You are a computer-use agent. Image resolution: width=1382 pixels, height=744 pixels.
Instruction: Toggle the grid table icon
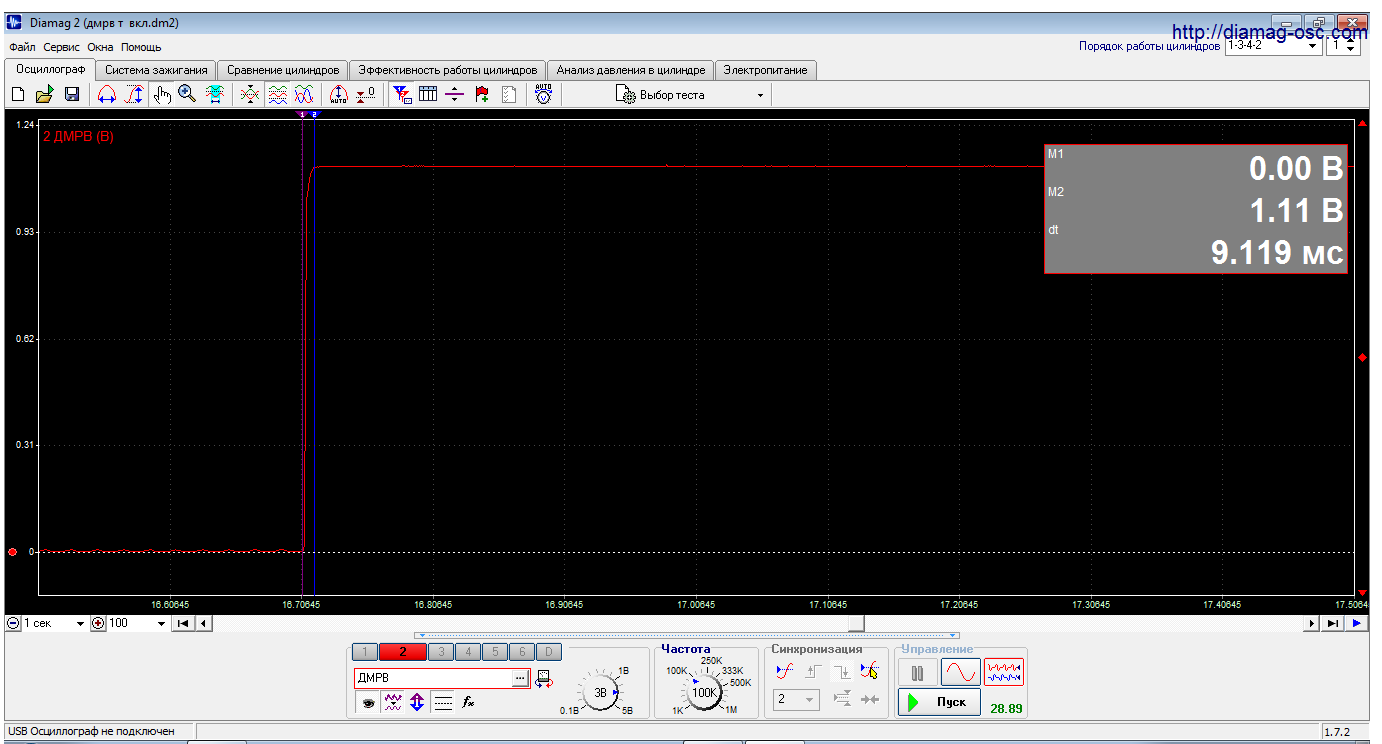428,94
